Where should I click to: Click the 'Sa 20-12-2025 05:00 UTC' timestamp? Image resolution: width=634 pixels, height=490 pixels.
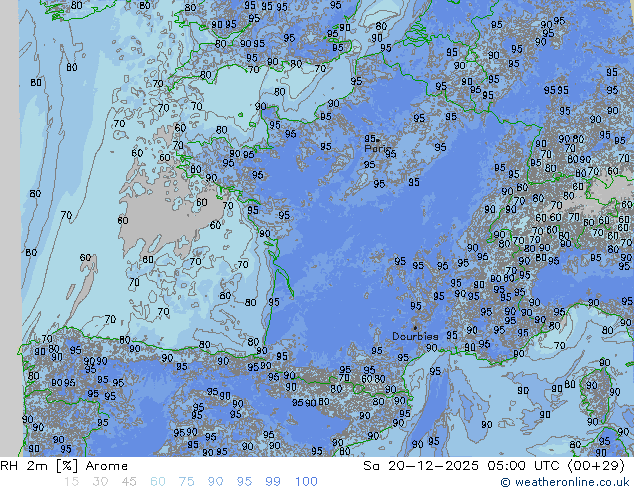(x=463, y=466)
